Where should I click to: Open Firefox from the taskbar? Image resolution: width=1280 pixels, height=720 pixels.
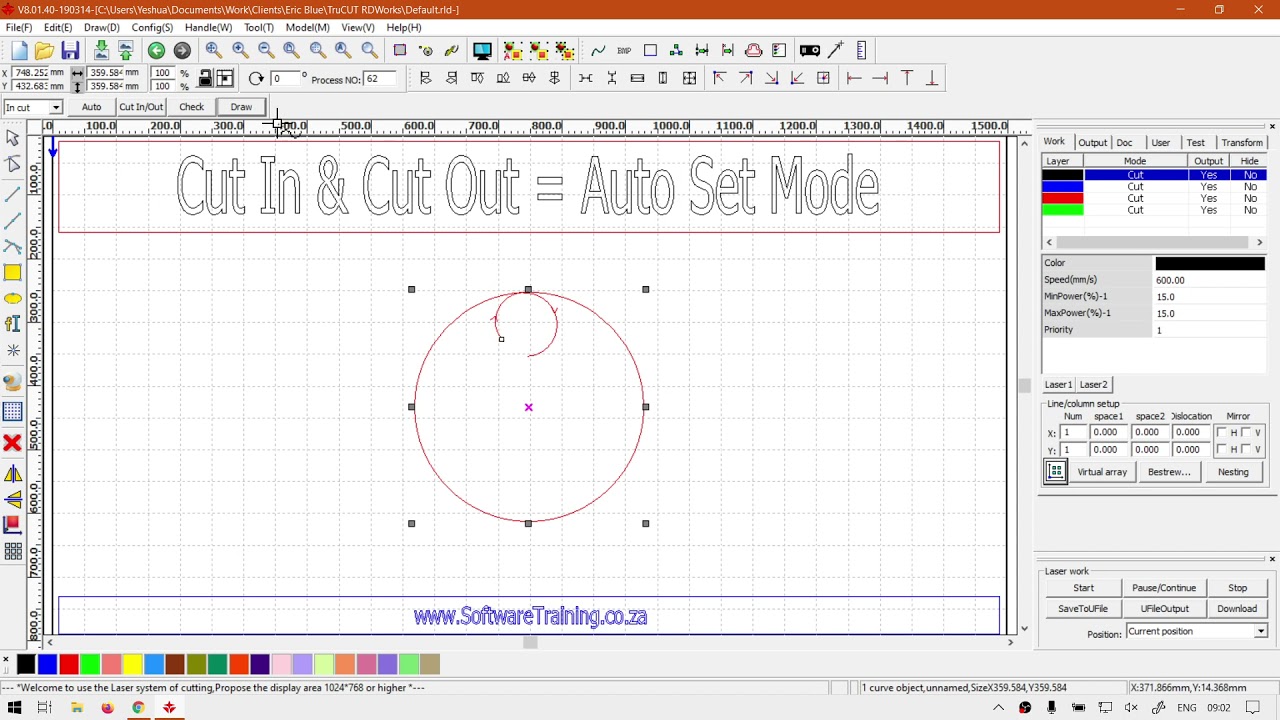click(x=107, y=708)
